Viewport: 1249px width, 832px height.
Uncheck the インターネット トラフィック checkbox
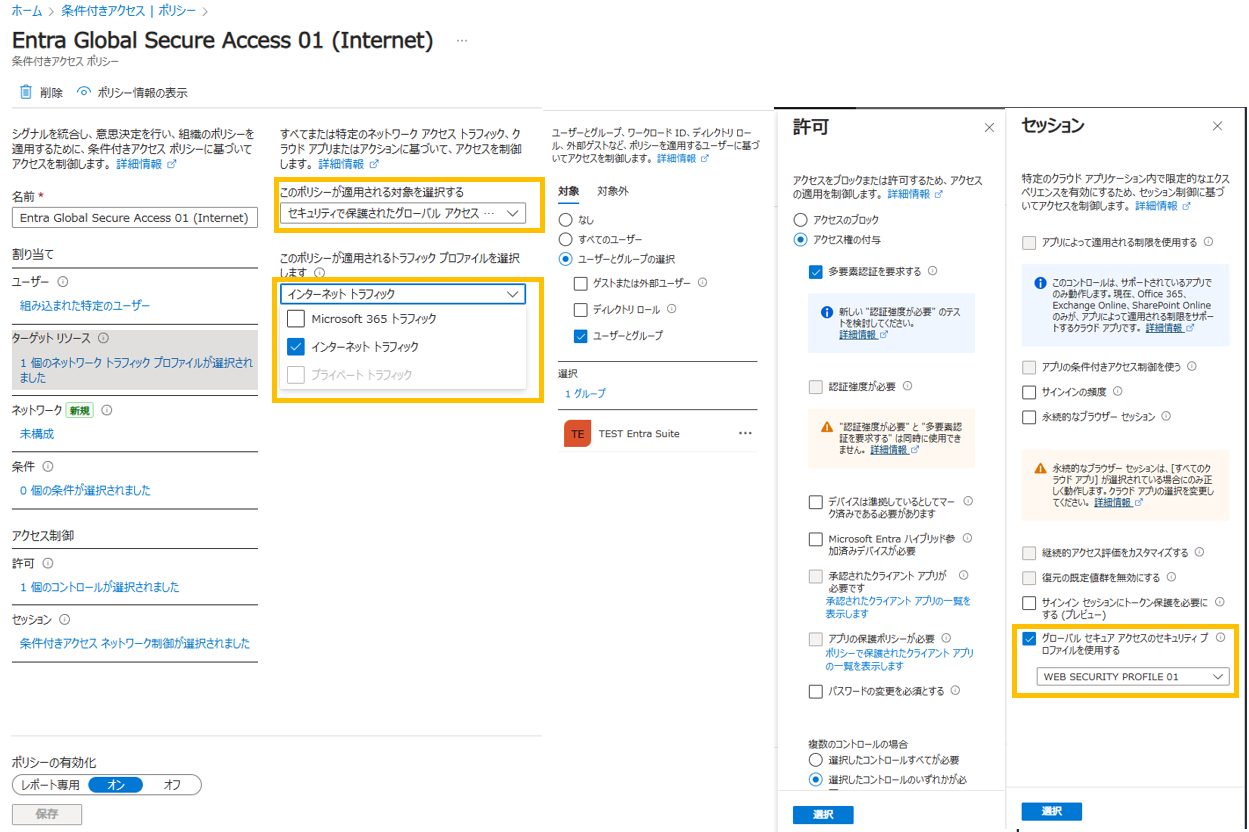(x=295, y=347)
